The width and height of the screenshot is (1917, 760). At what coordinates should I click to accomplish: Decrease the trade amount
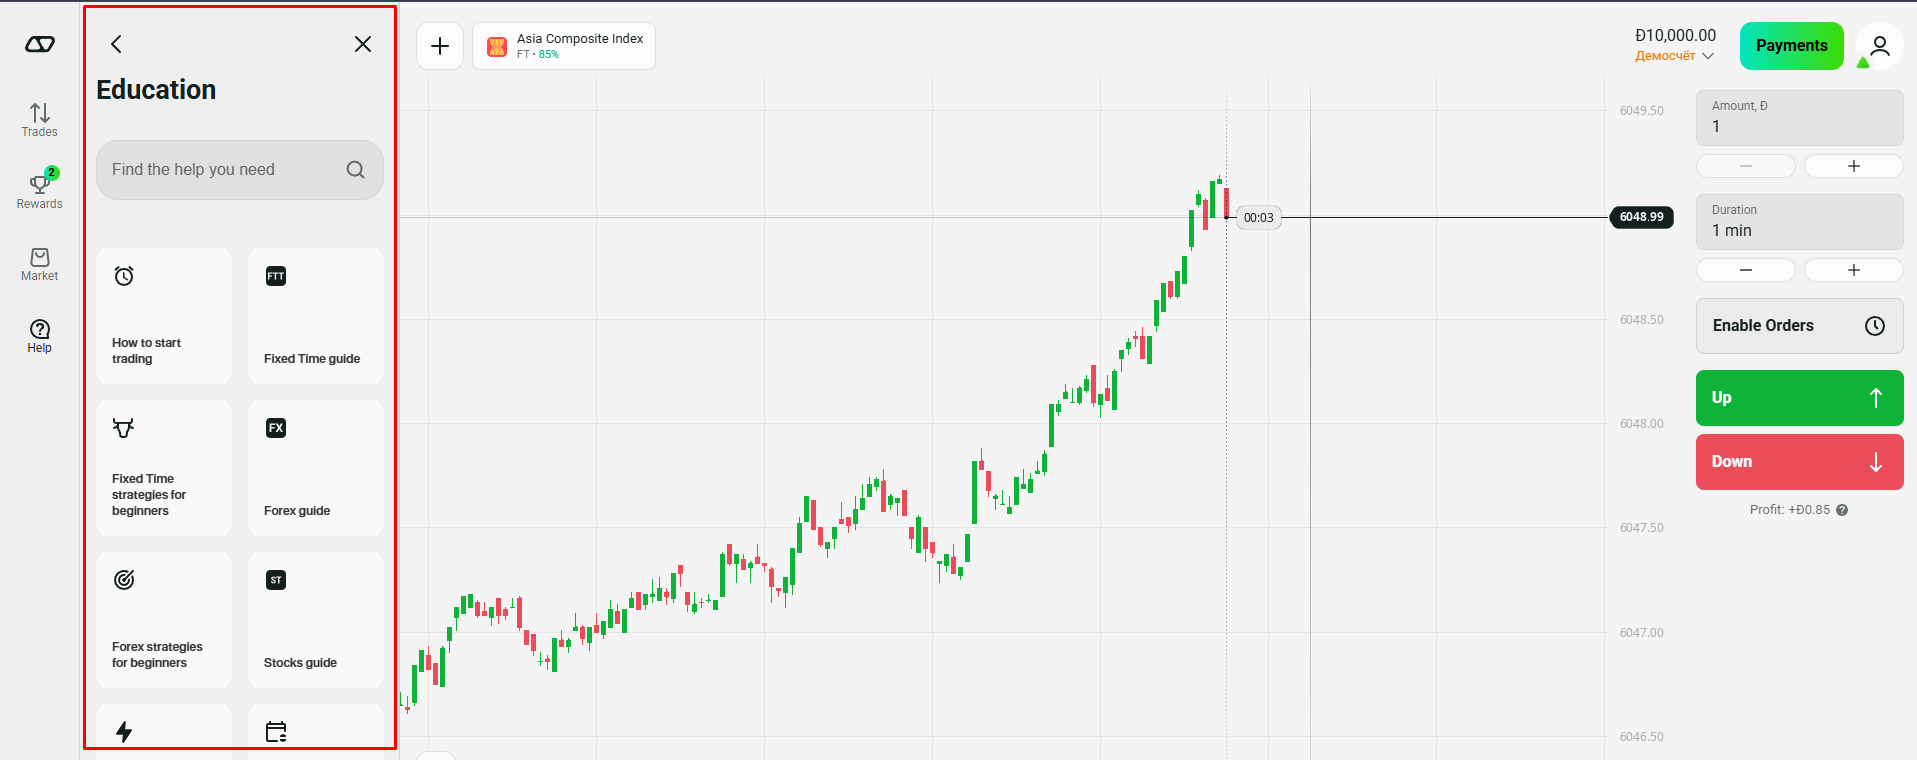click(1746, 166)
